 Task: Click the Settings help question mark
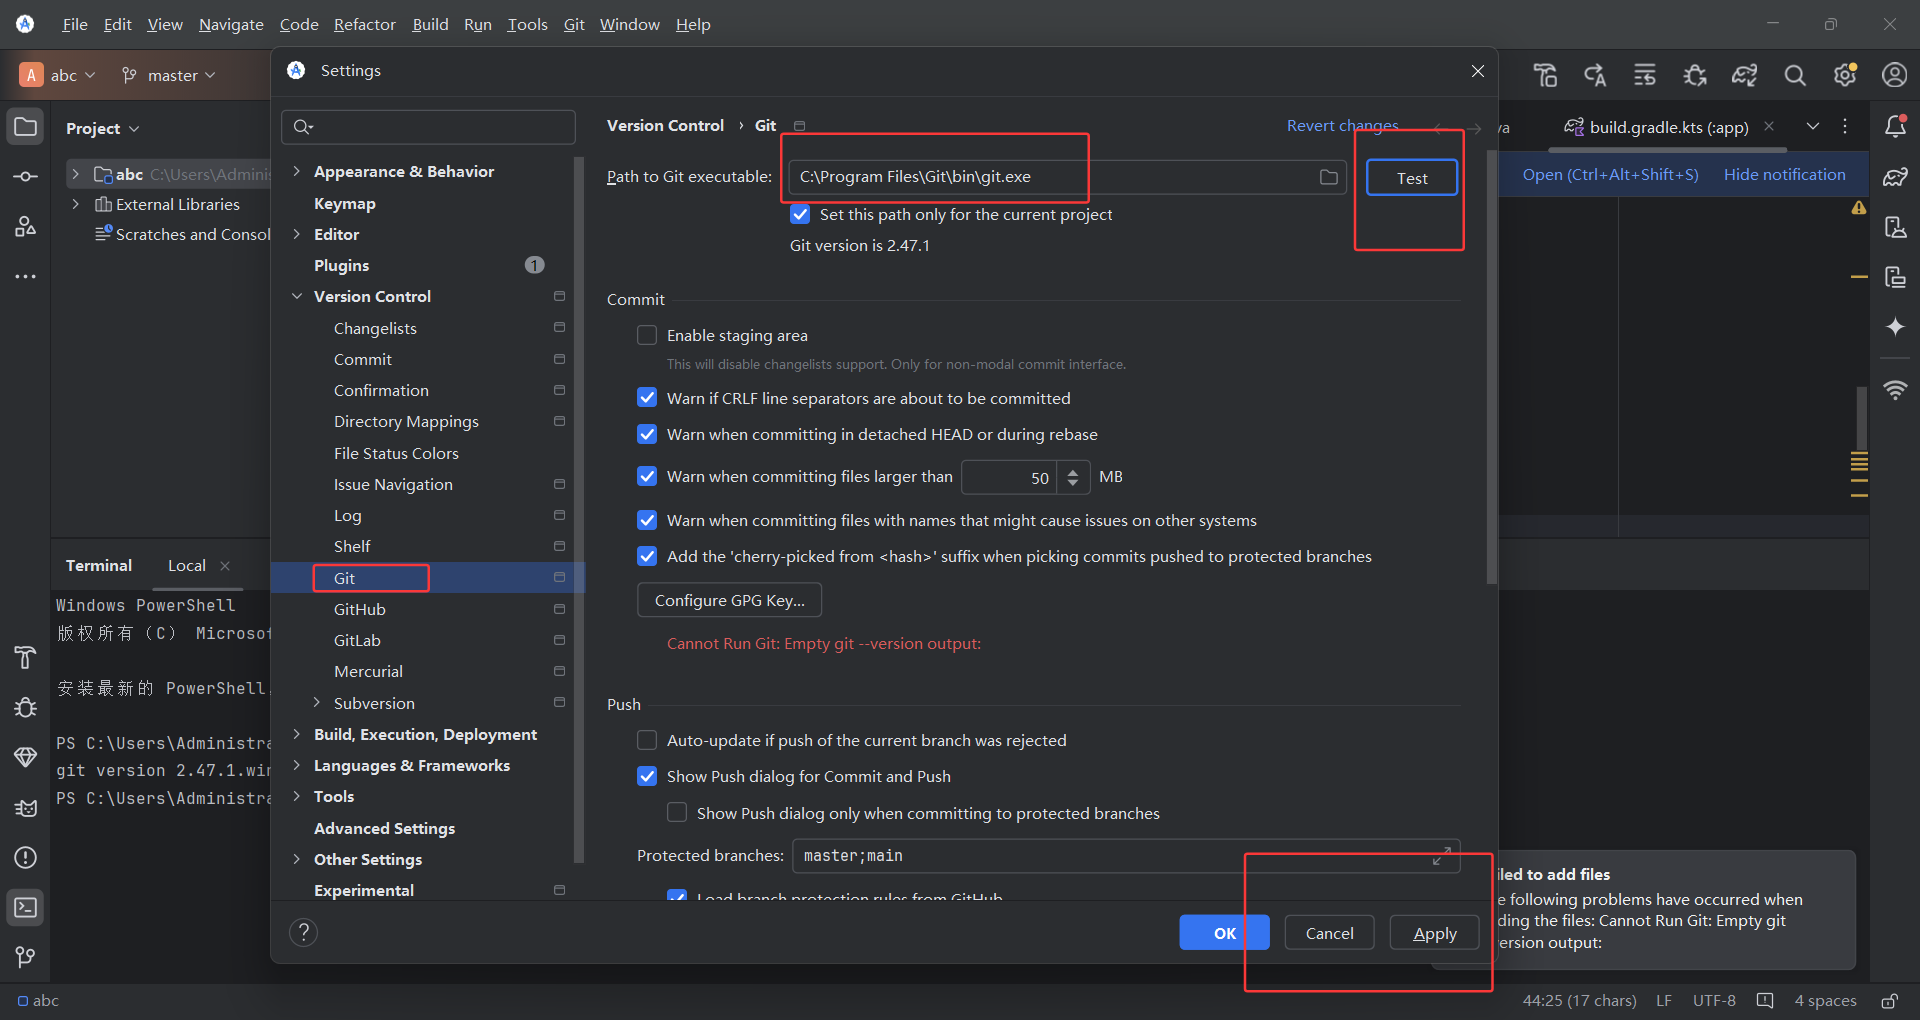pos(303,932)
